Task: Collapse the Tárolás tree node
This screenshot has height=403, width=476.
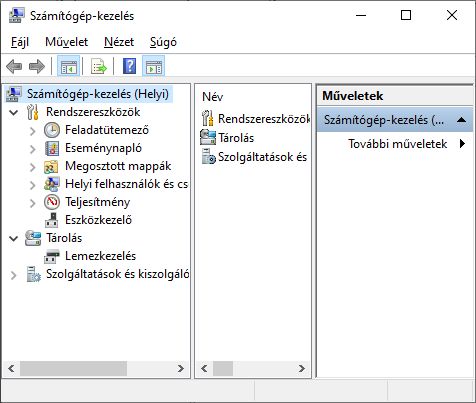Action: 14,238
